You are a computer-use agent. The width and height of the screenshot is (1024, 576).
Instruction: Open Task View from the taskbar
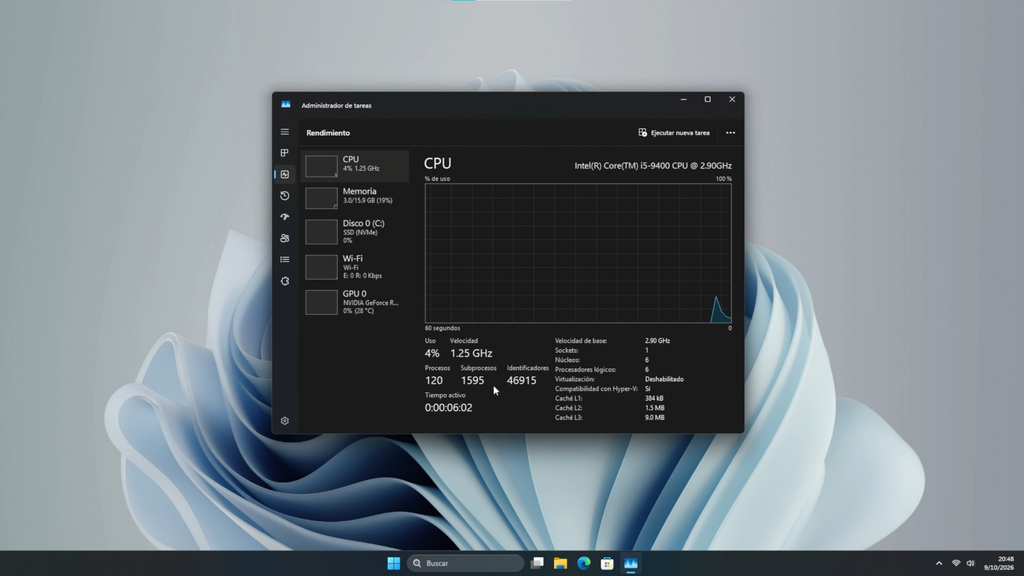point(537,563)
